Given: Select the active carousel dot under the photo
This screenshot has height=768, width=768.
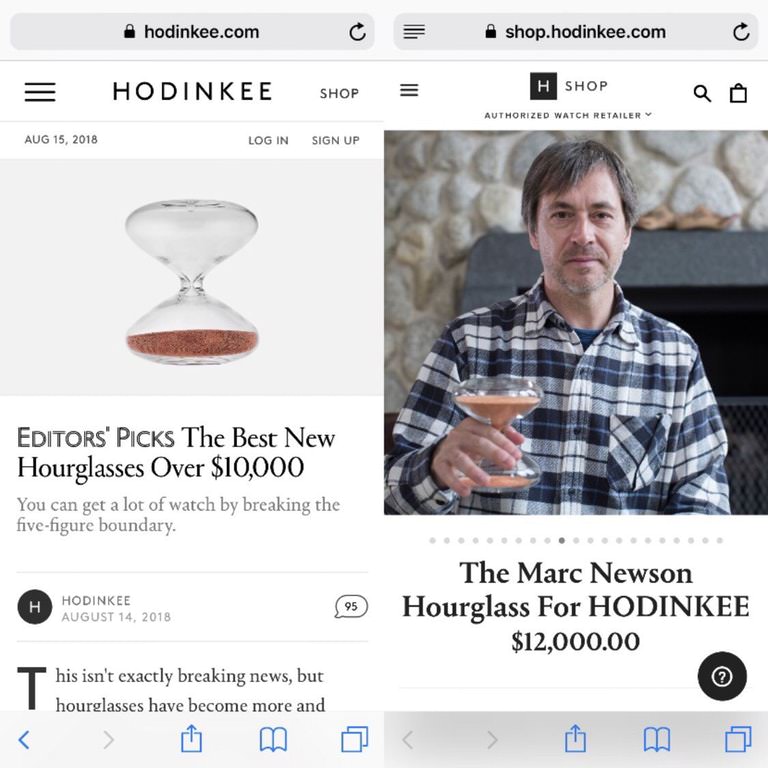Looking at the screenshot, I should coord(561,541).
